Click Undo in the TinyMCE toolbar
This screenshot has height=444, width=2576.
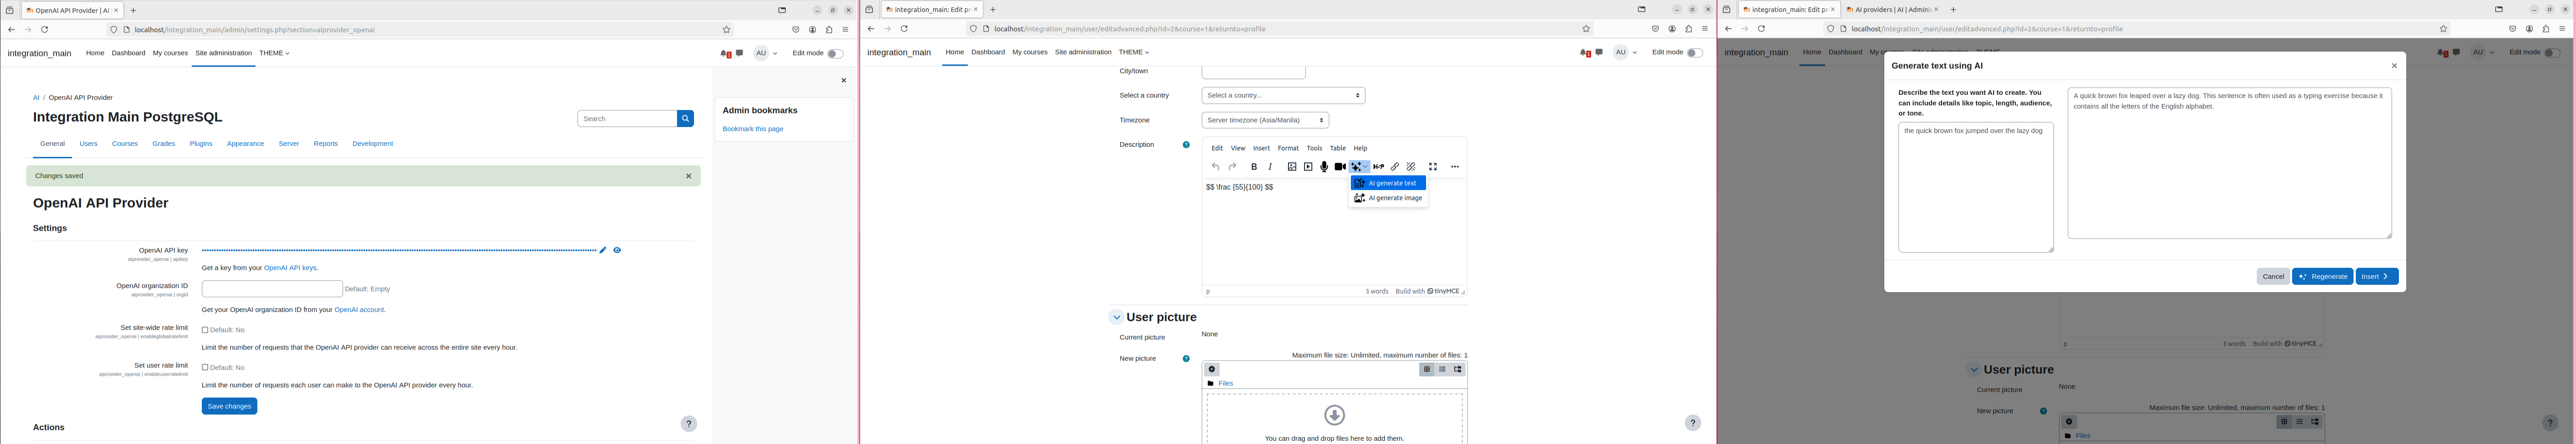click(1215, 167)
